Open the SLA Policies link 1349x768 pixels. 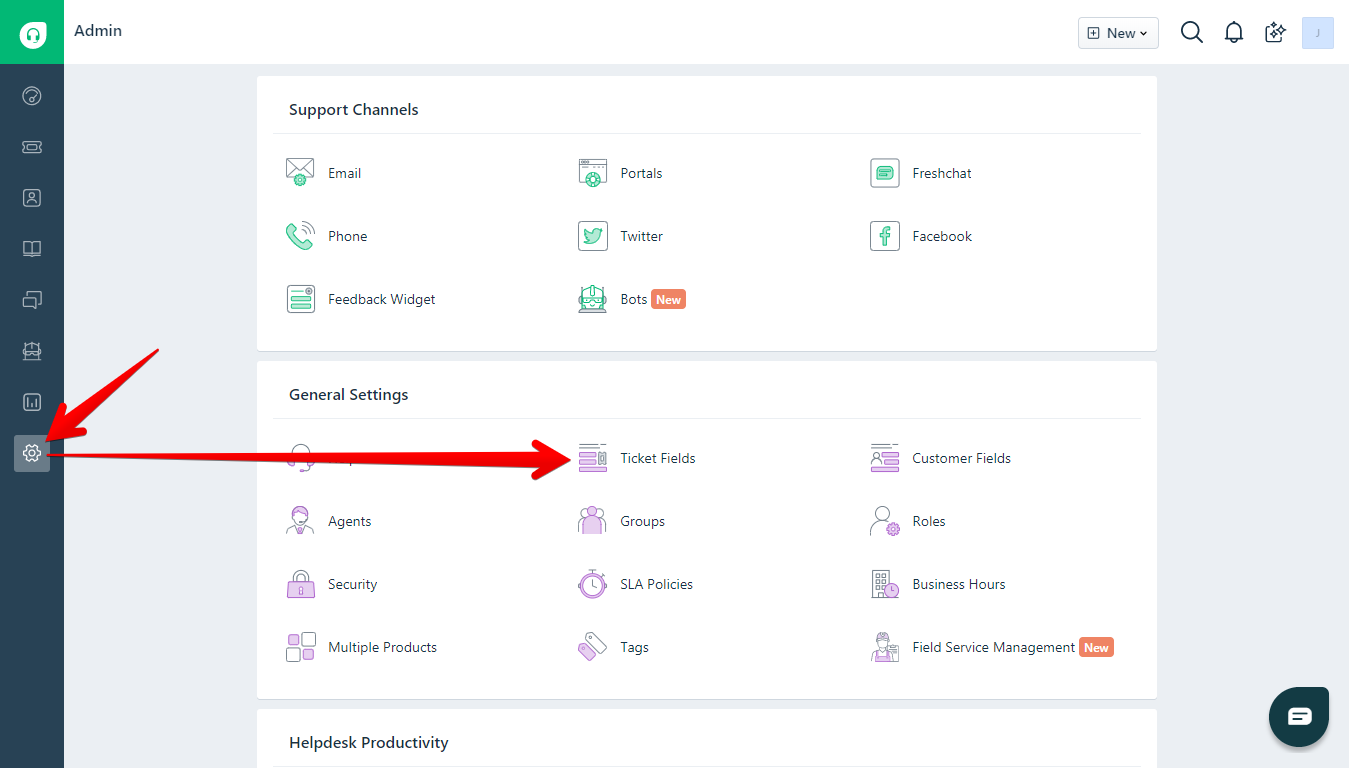click(656, 584)
